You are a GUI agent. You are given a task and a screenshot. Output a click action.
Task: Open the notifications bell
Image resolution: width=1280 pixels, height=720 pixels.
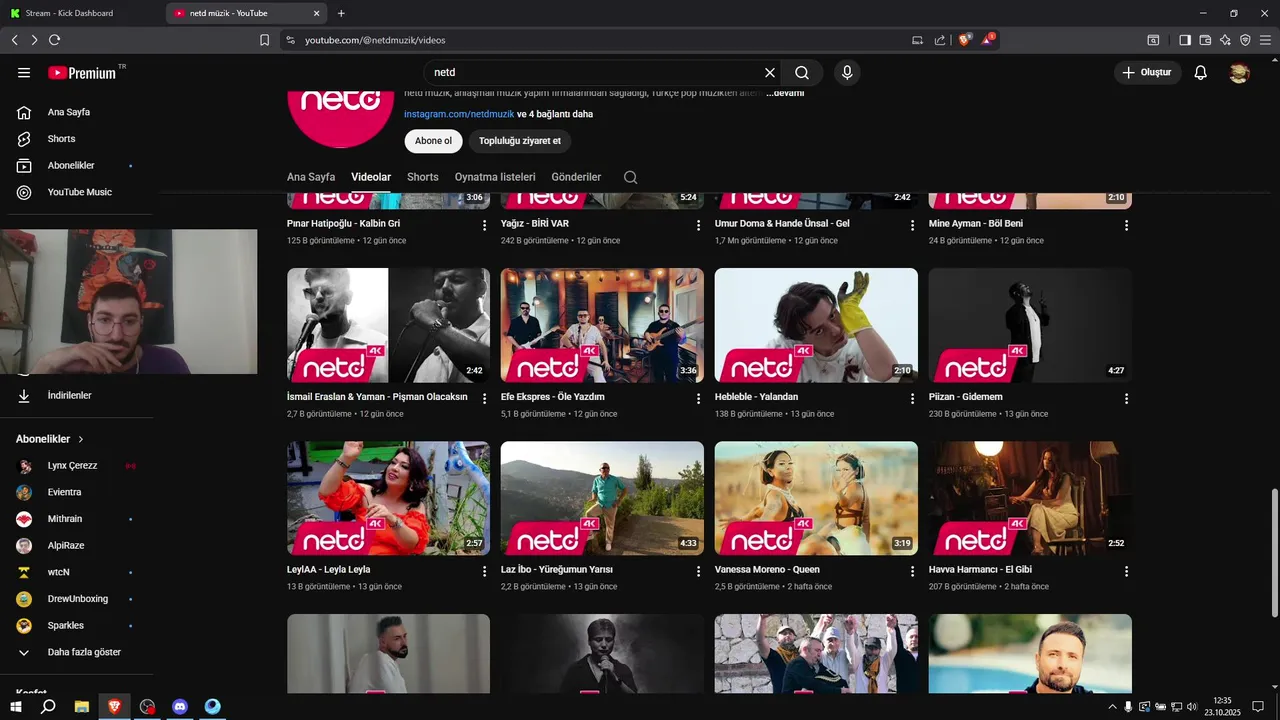click(1201, 73)
